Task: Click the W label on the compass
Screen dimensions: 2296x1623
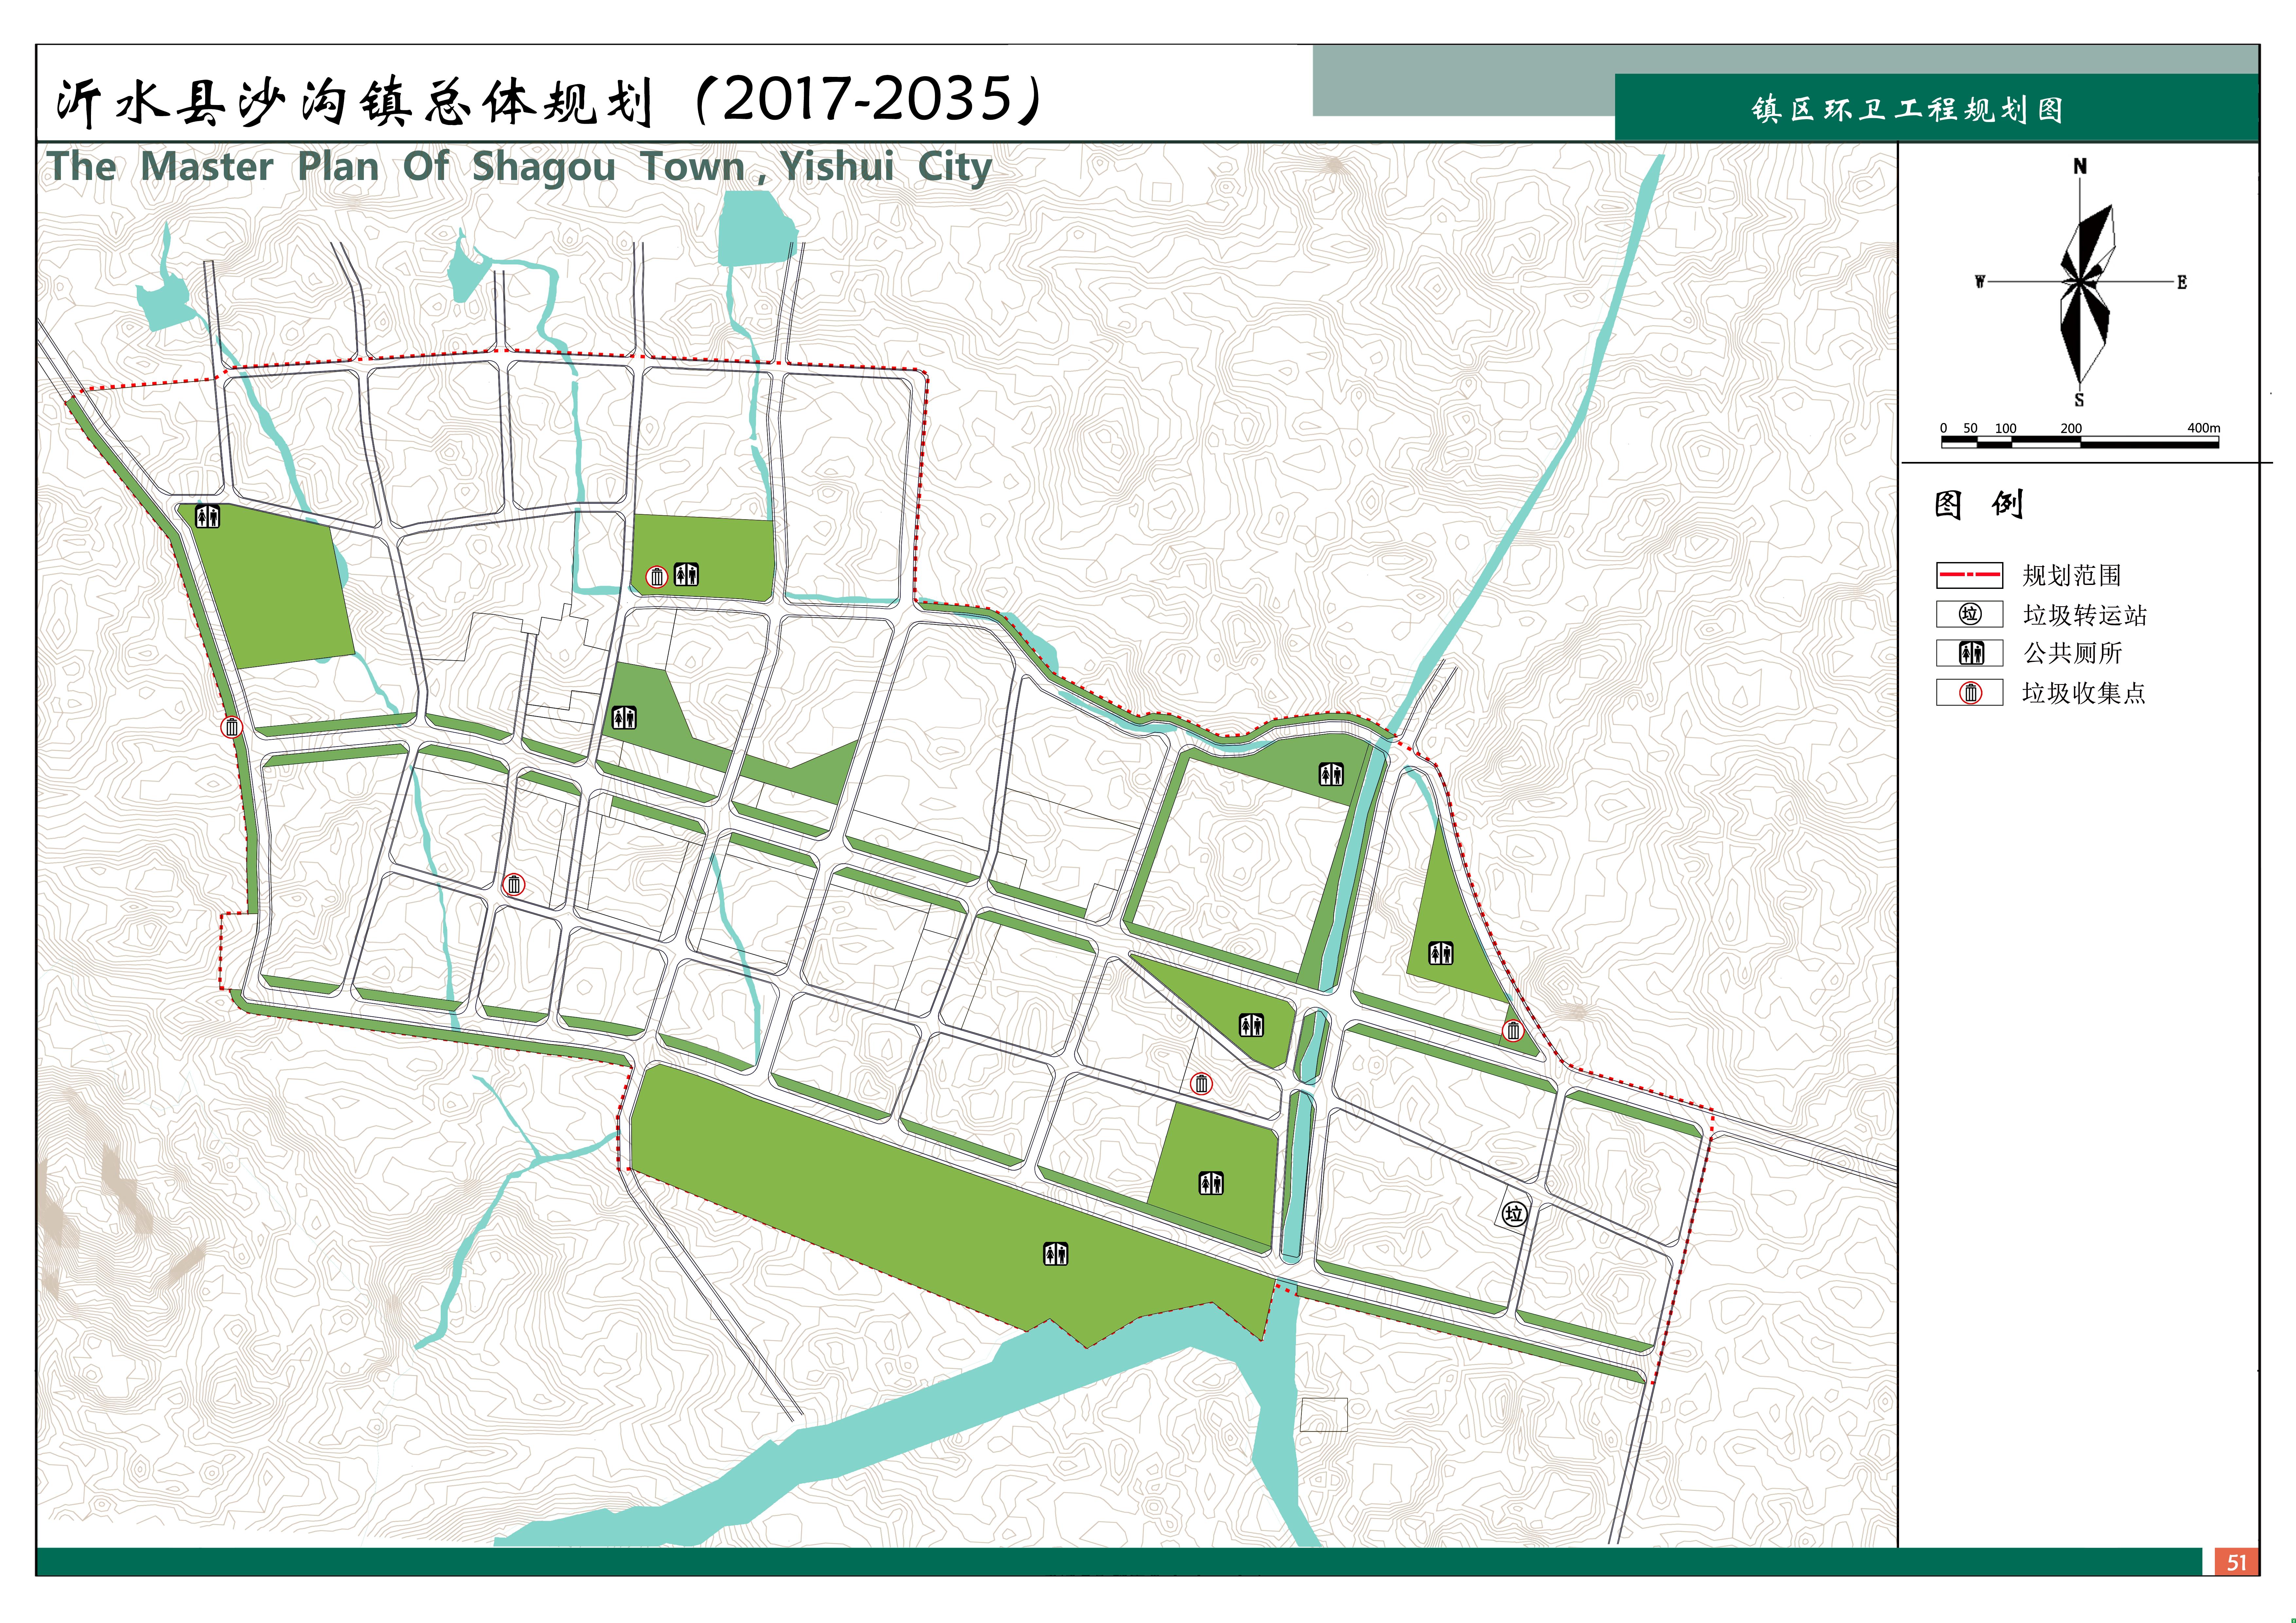Action: [1980, 282]
